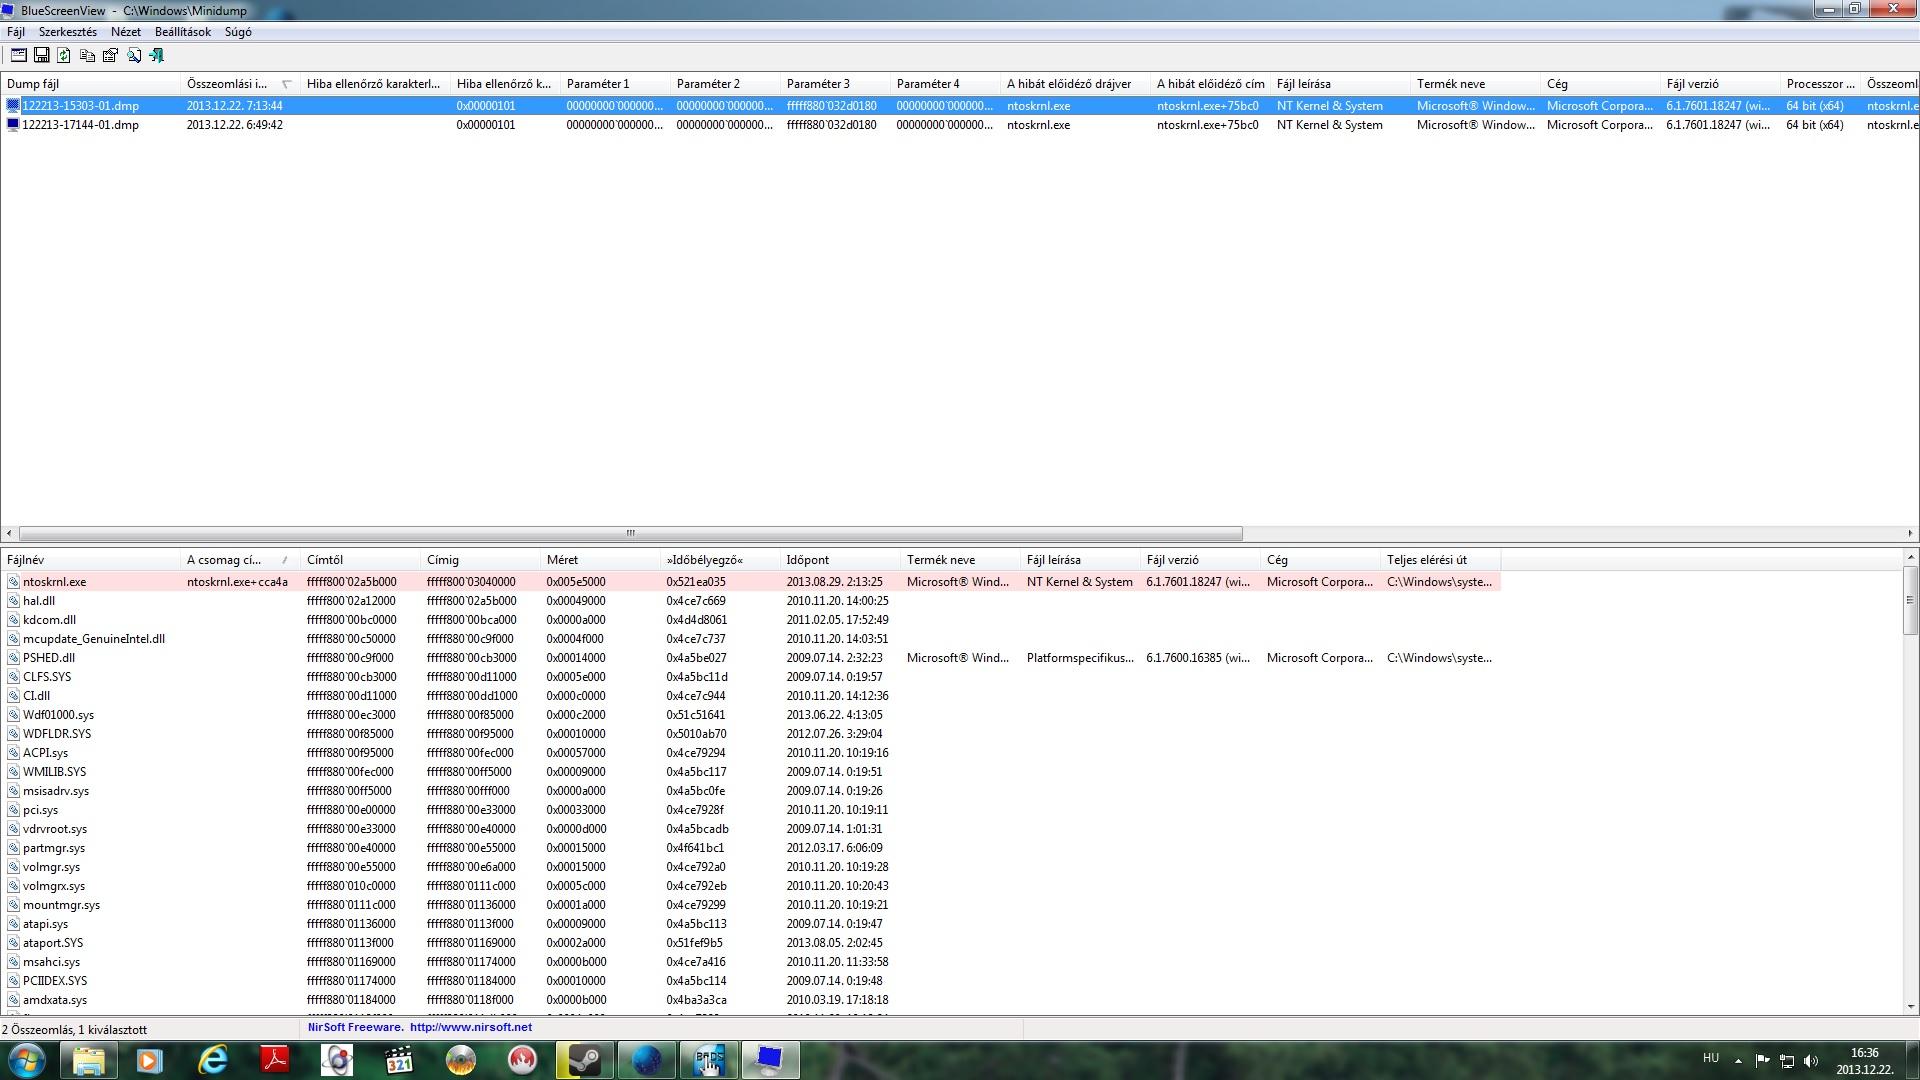Open Adobe Reader taskbar icon
1920x1080 pixels.
click(x=274, y=1060)
